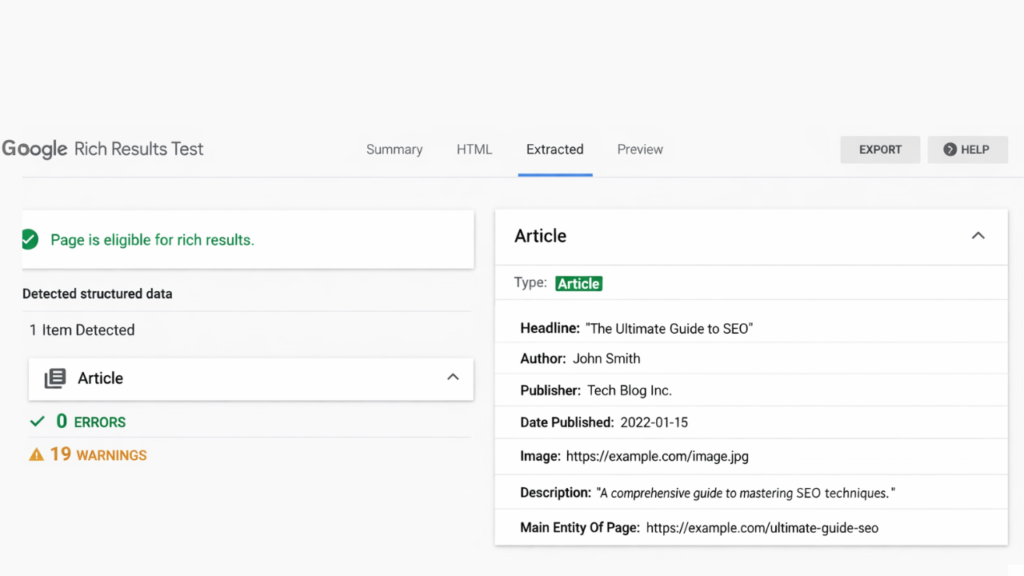Screen dimensions: 1024x576
Task: Switch to the Summary tab
Action: (394, 149)
